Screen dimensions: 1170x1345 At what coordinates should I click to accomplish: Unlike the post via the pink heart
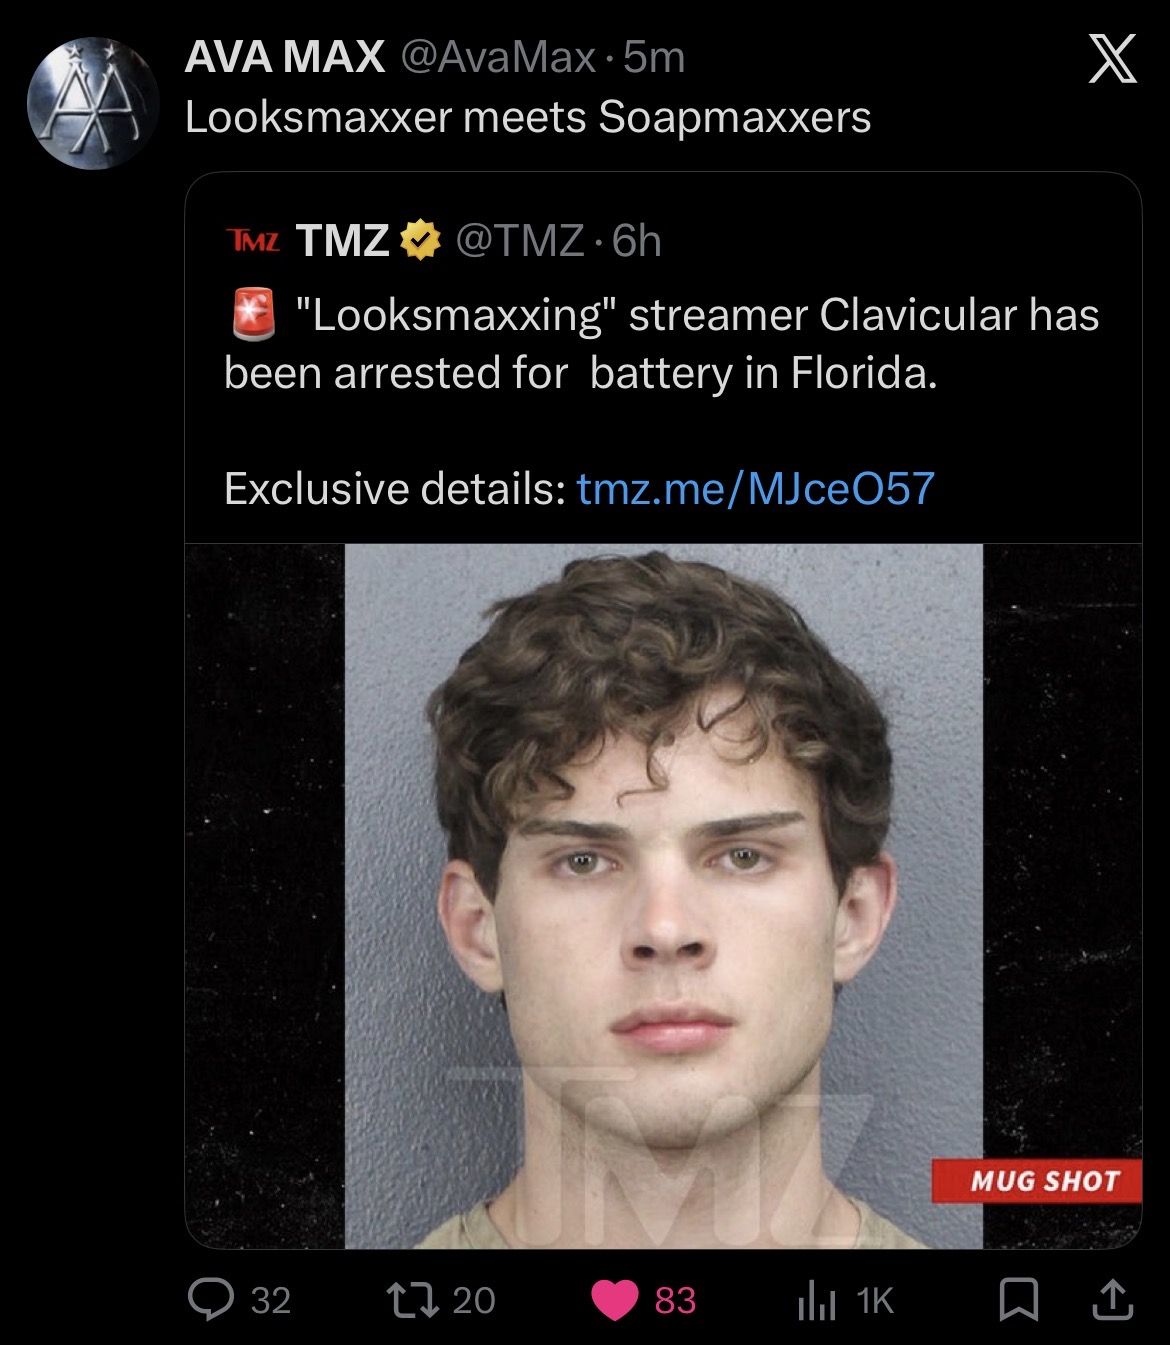(614, 1300)
